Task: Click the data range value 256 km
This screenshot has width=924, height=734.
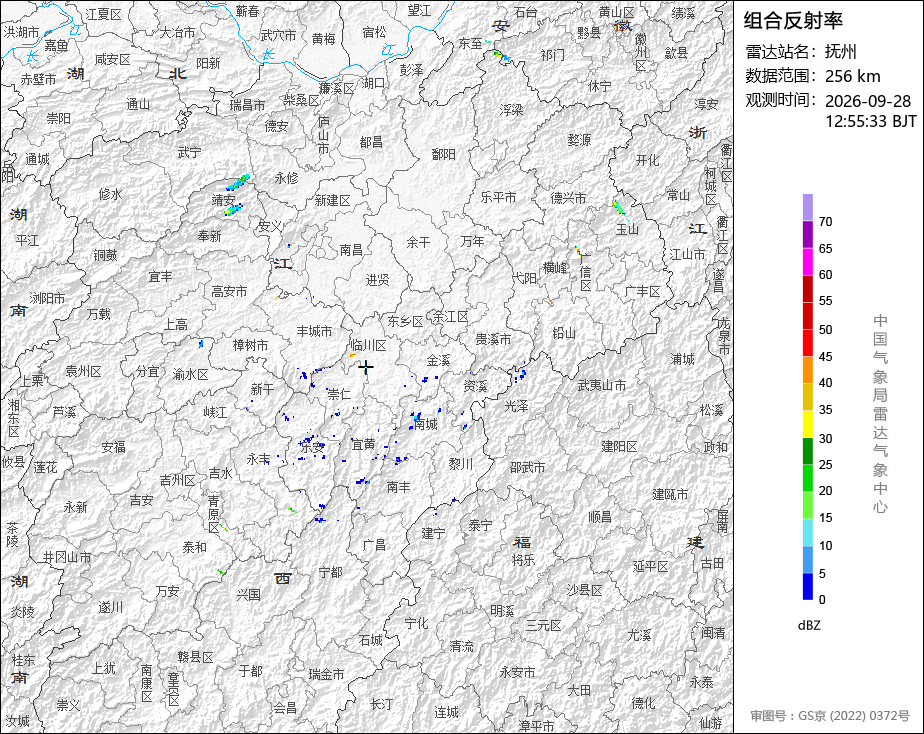Action: tap(853, 77)
